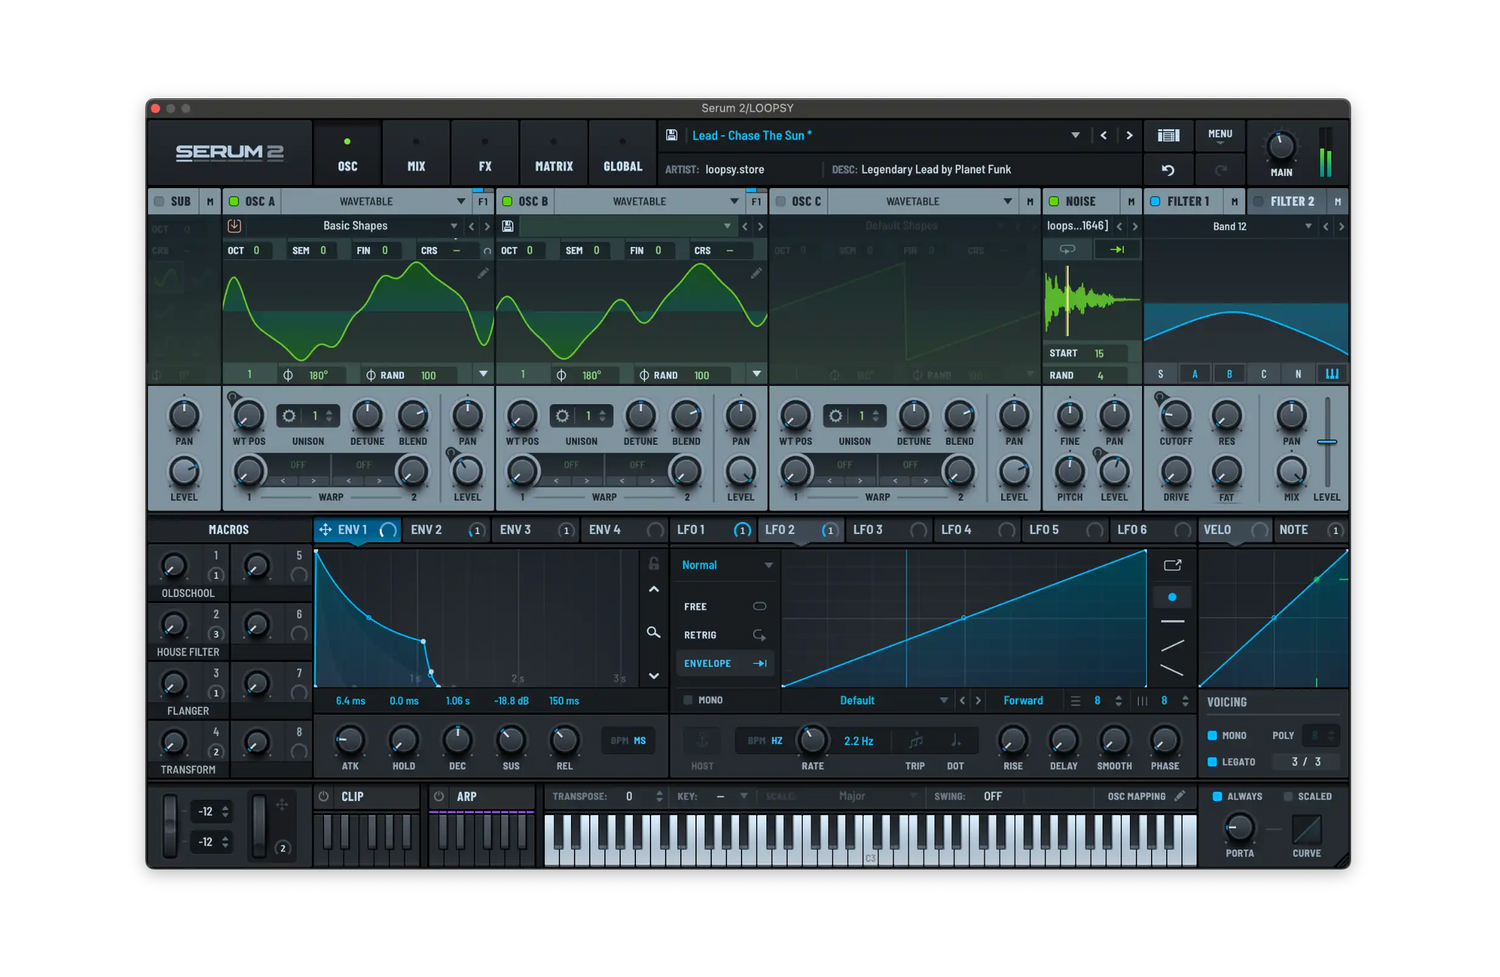Viewport: 1500px width, 977px height.
Task: Select the LFO ramp up line tool
Action: click(1173, 646)
